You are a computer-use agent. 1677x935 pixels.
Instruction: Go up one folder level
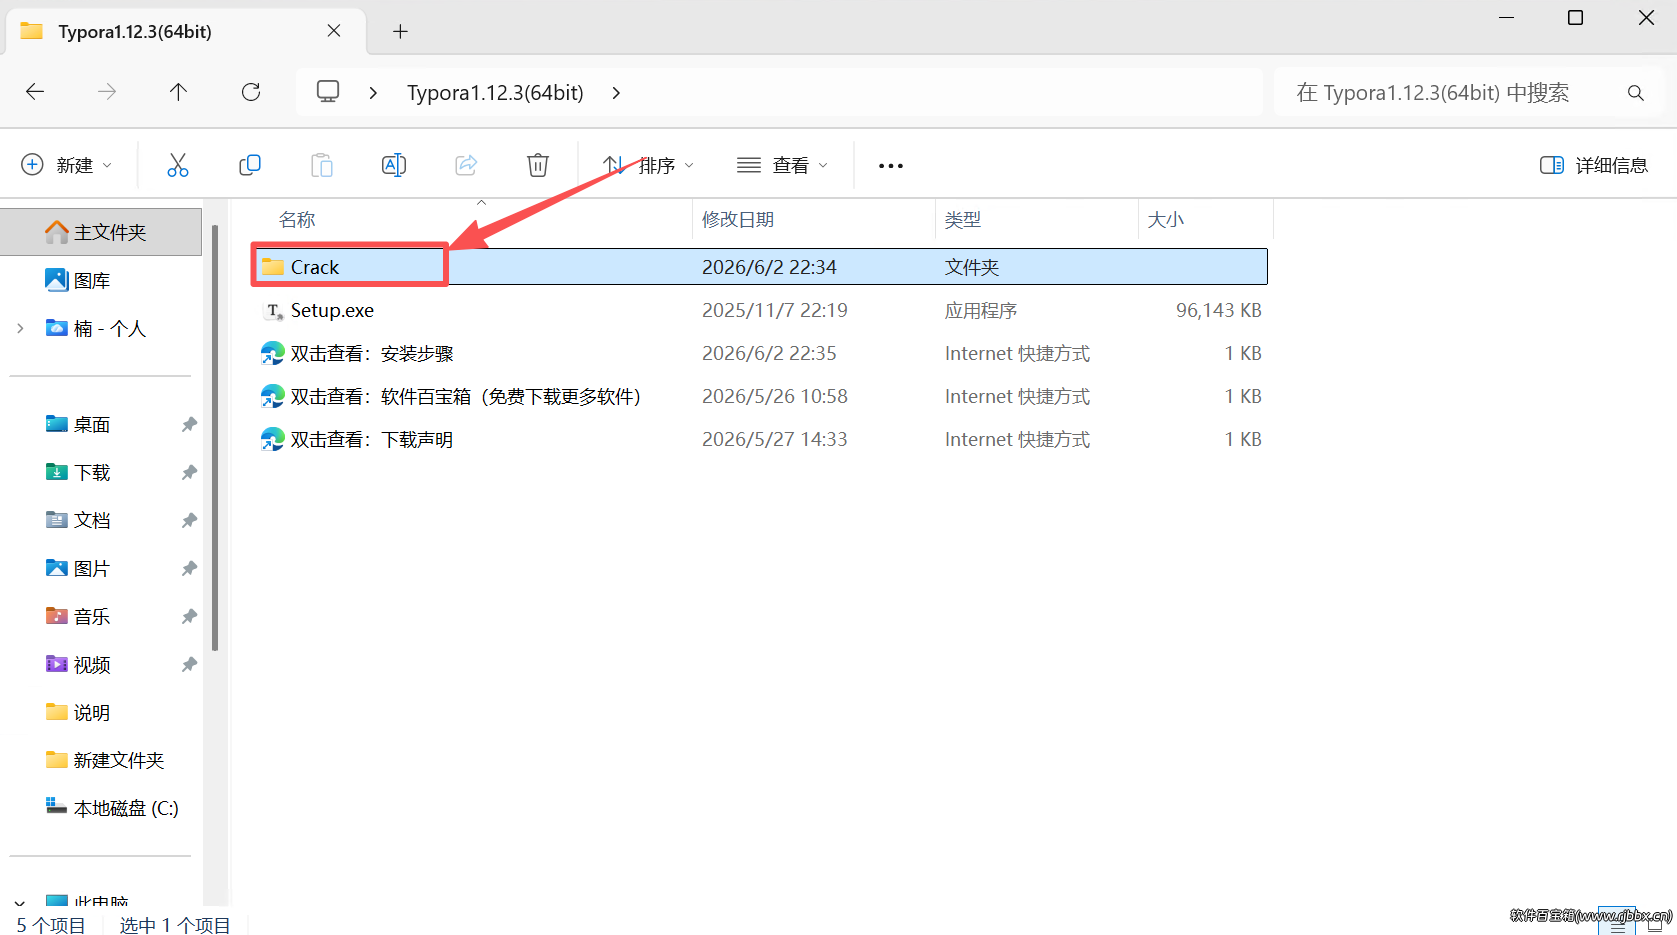(178, 92)
